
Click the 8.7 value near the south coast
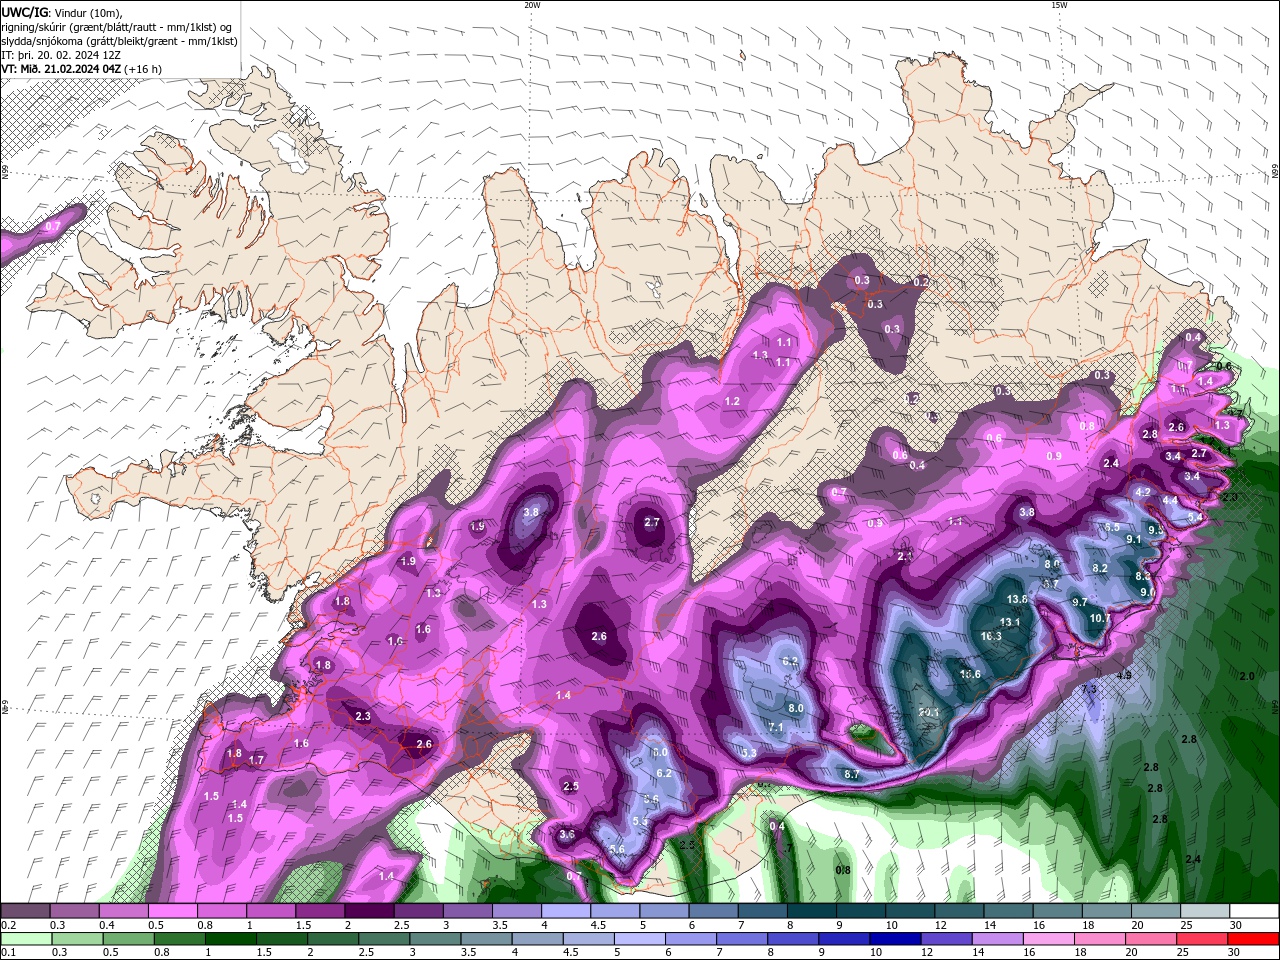point(852,775)
